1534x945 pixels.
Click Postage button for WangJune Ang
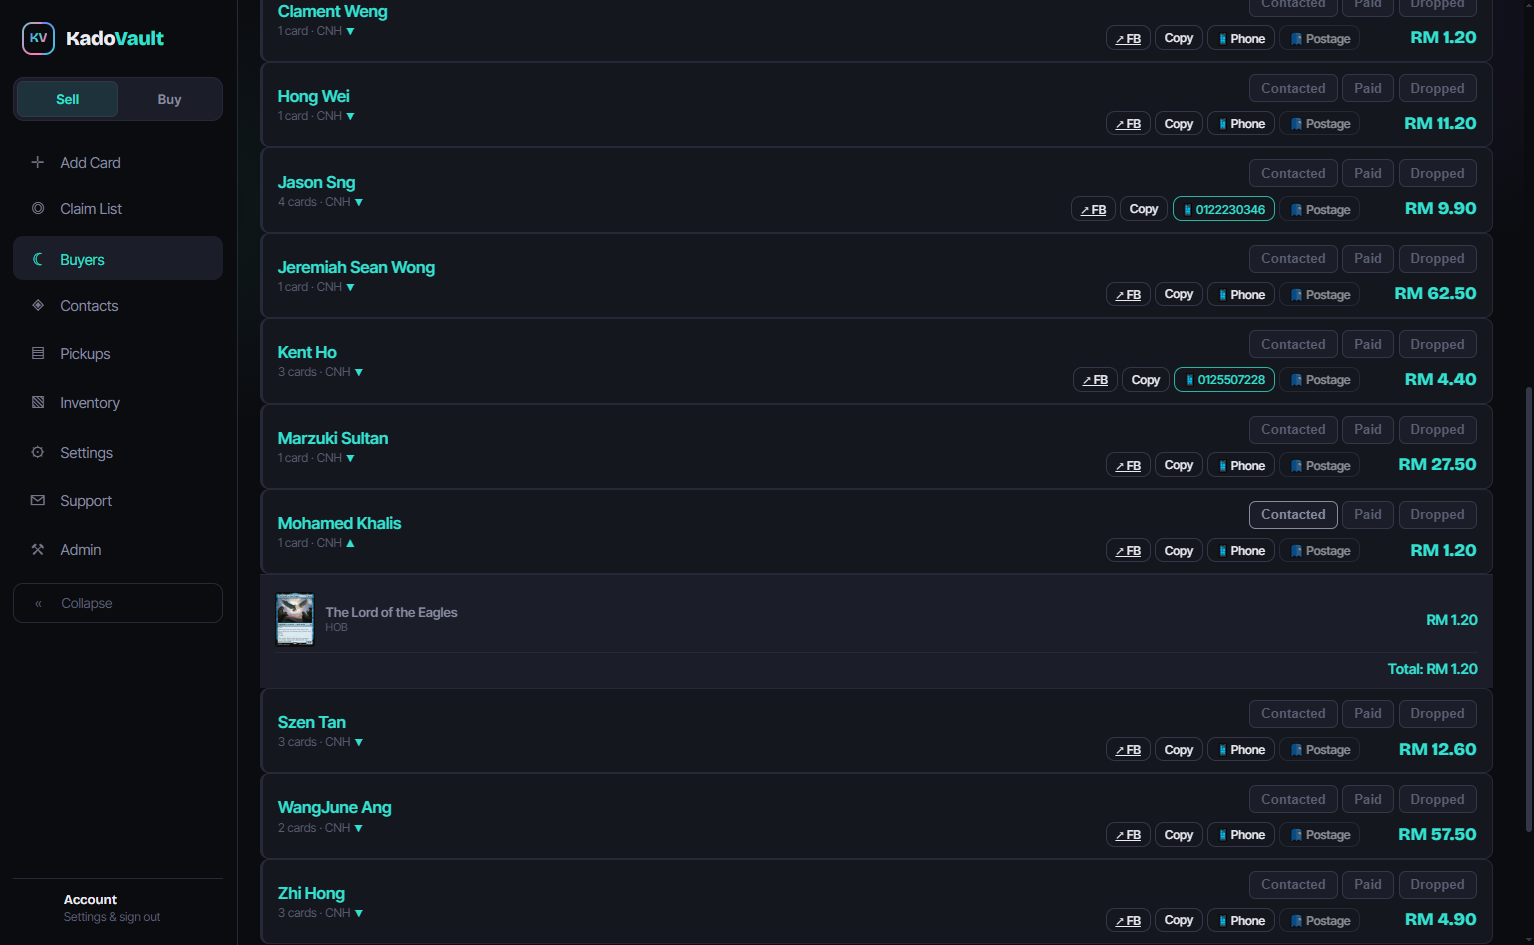(x=1320, y=835)
